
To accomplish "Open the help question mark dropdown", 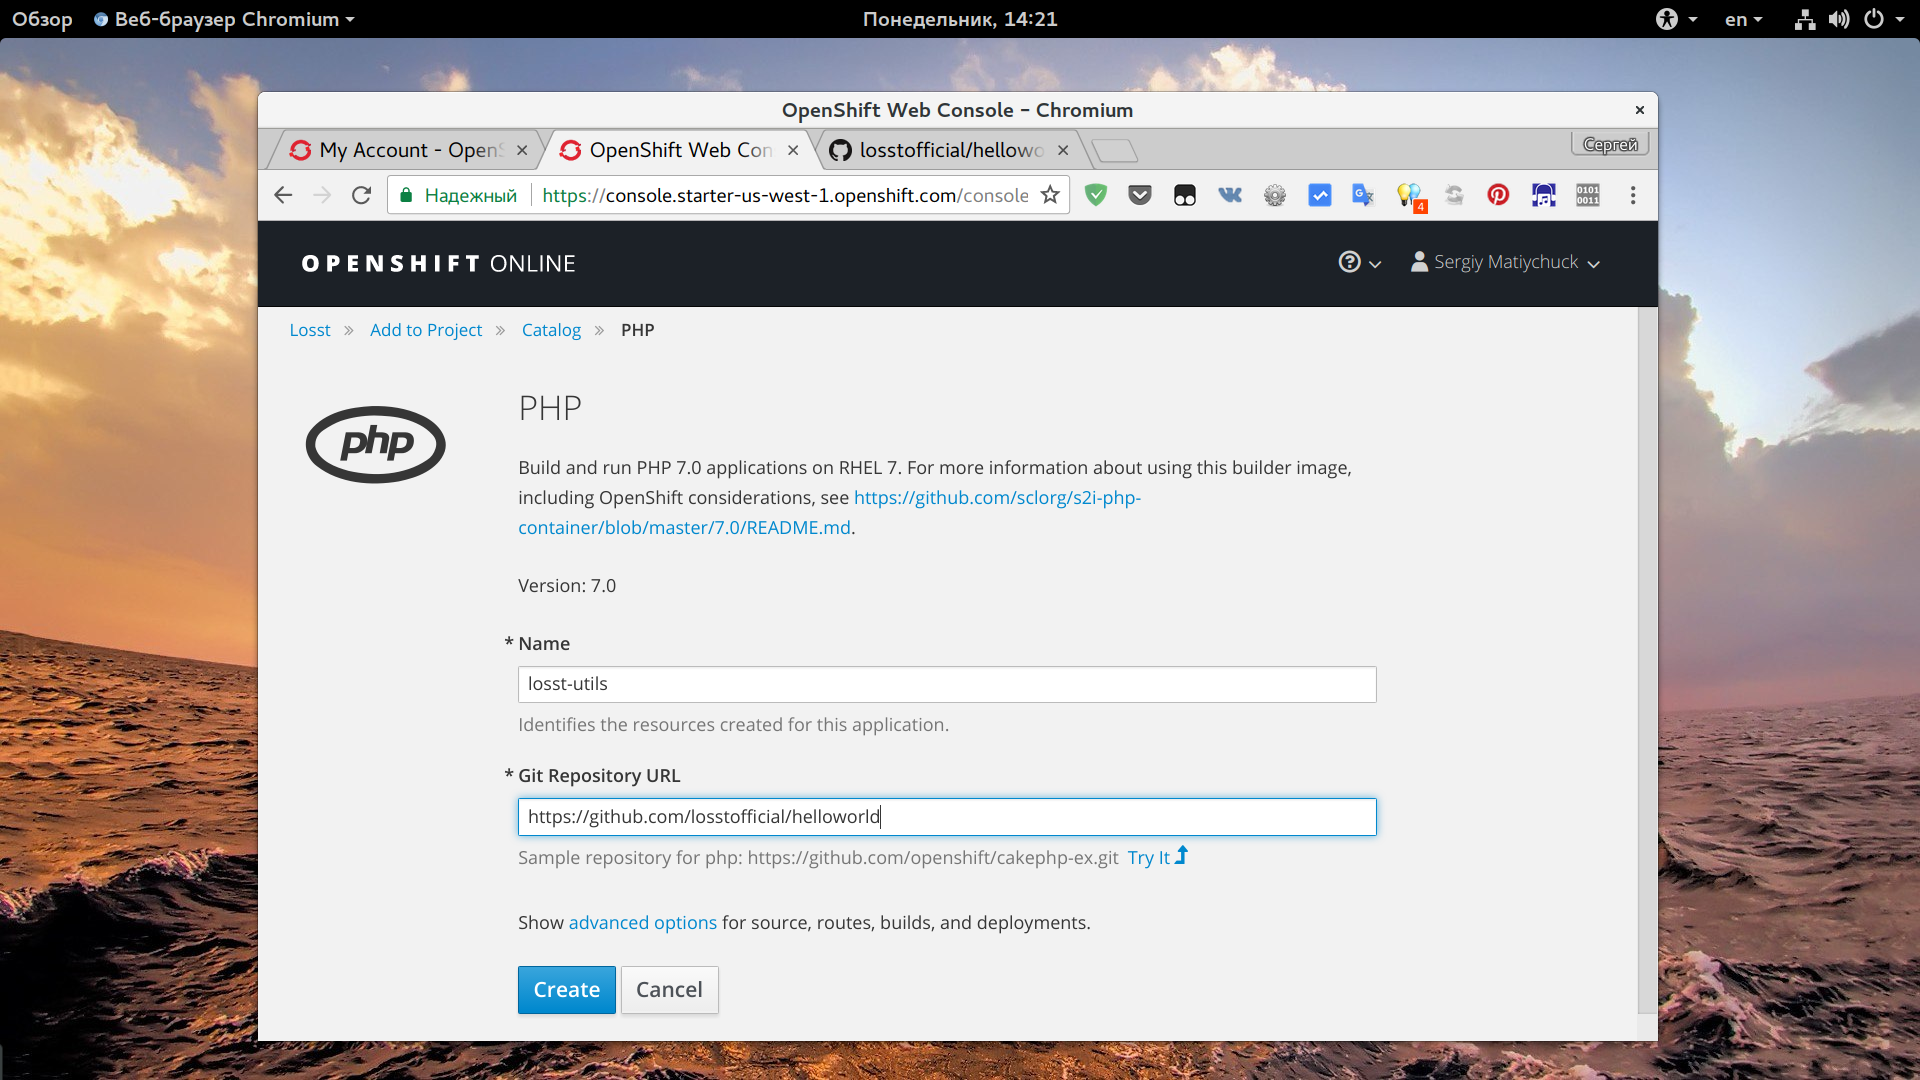I will (x=1359, y=262).
